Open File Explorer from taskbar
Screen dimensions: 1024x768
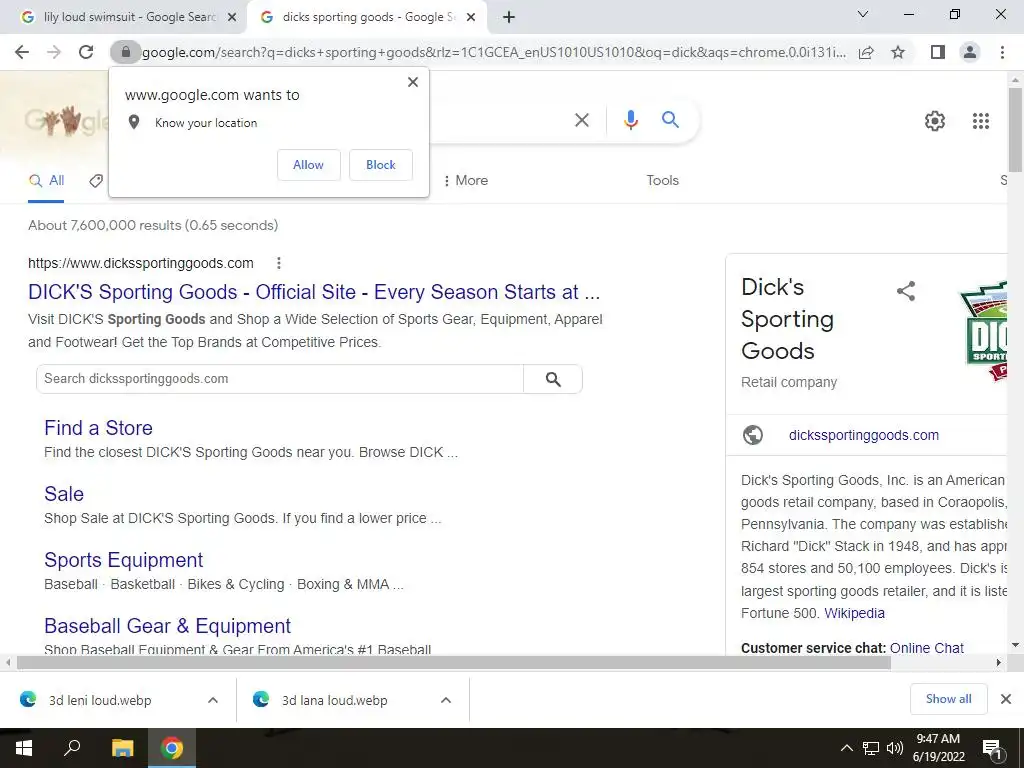[x=122, y=748]
